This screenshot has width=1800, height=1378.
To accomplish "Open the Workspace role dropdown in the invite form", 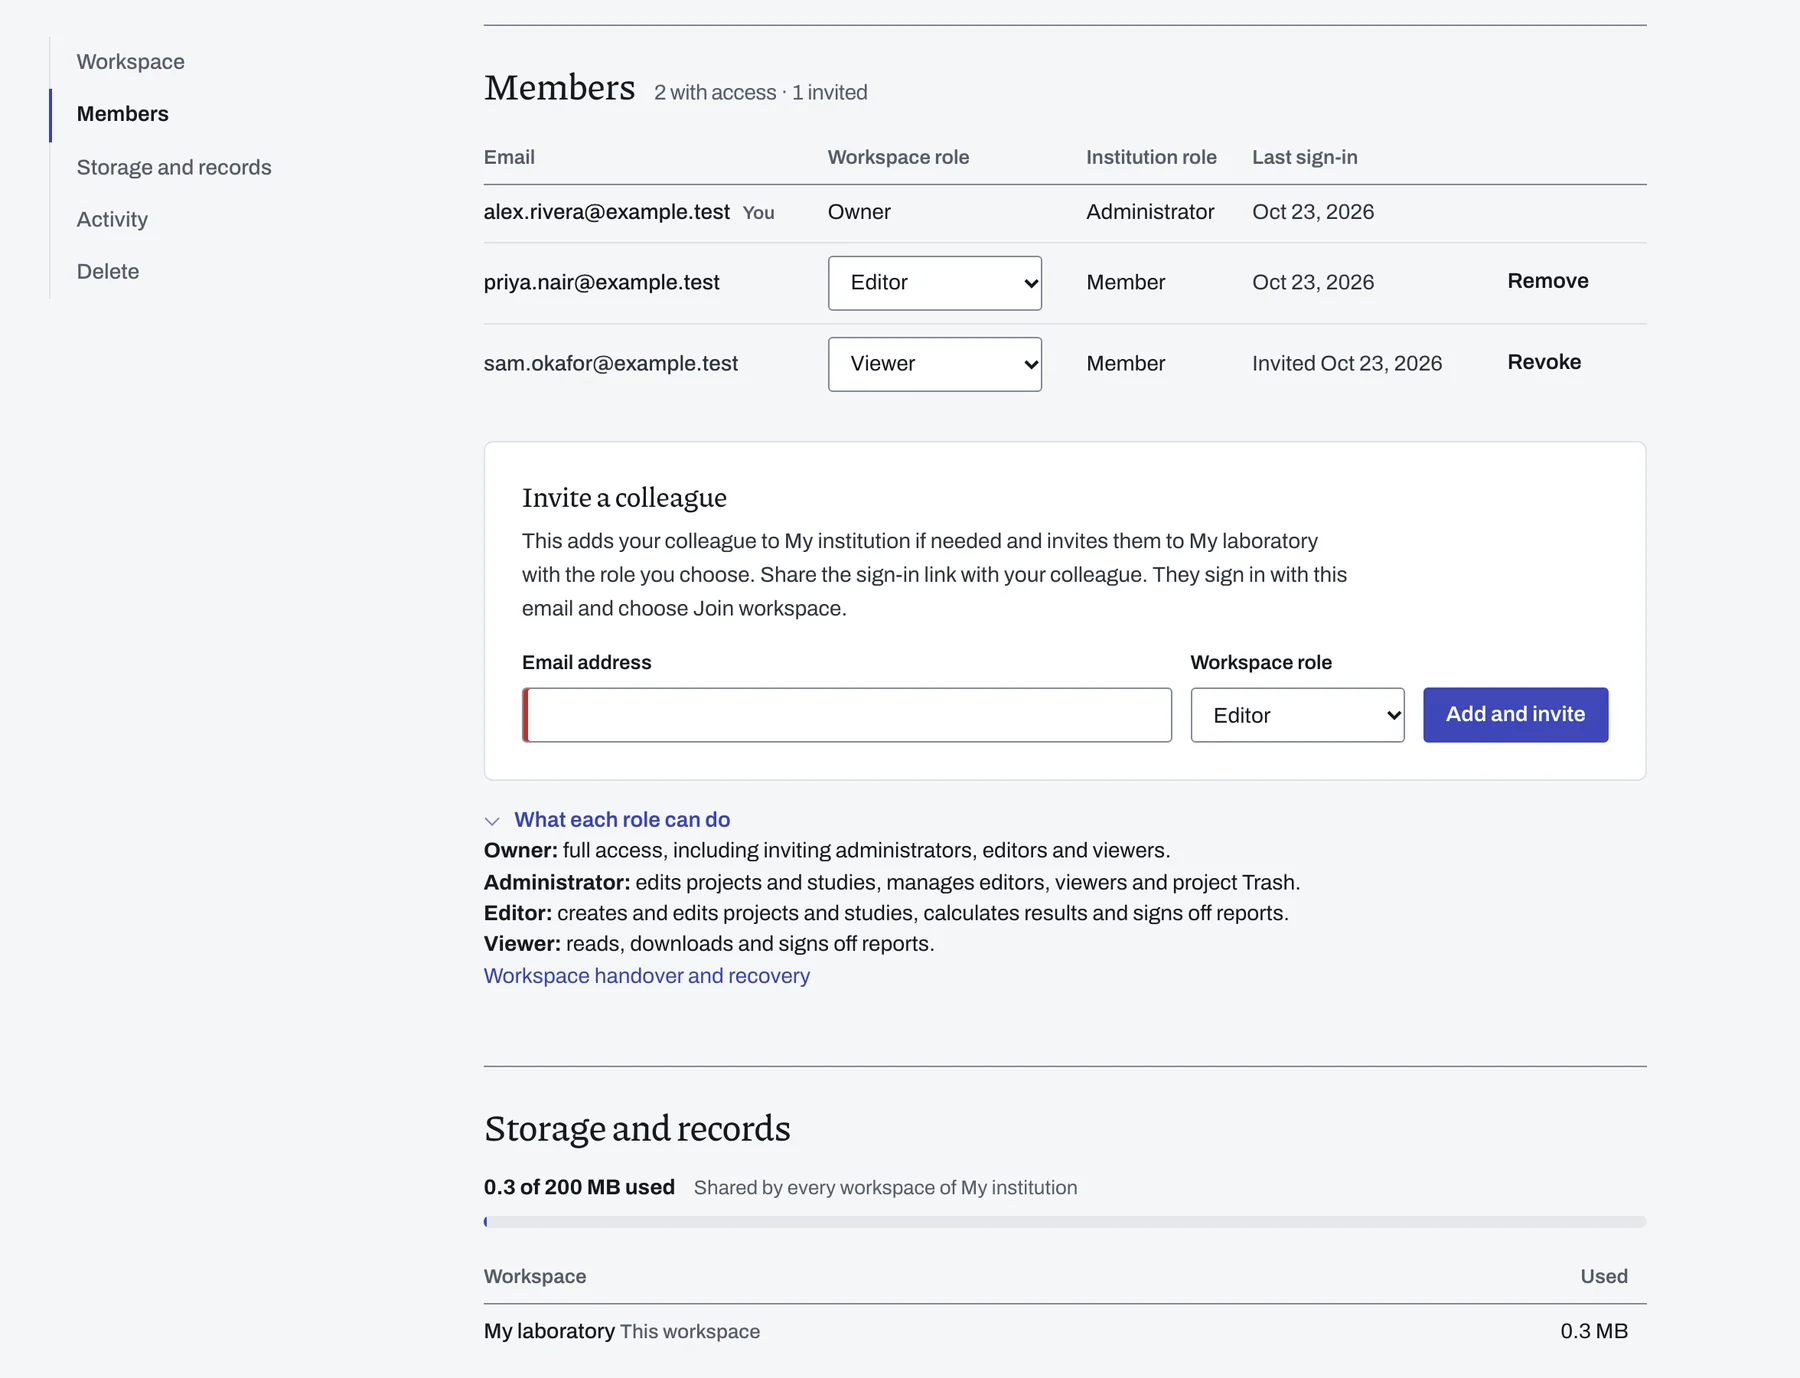I will tap(1297, 715).
